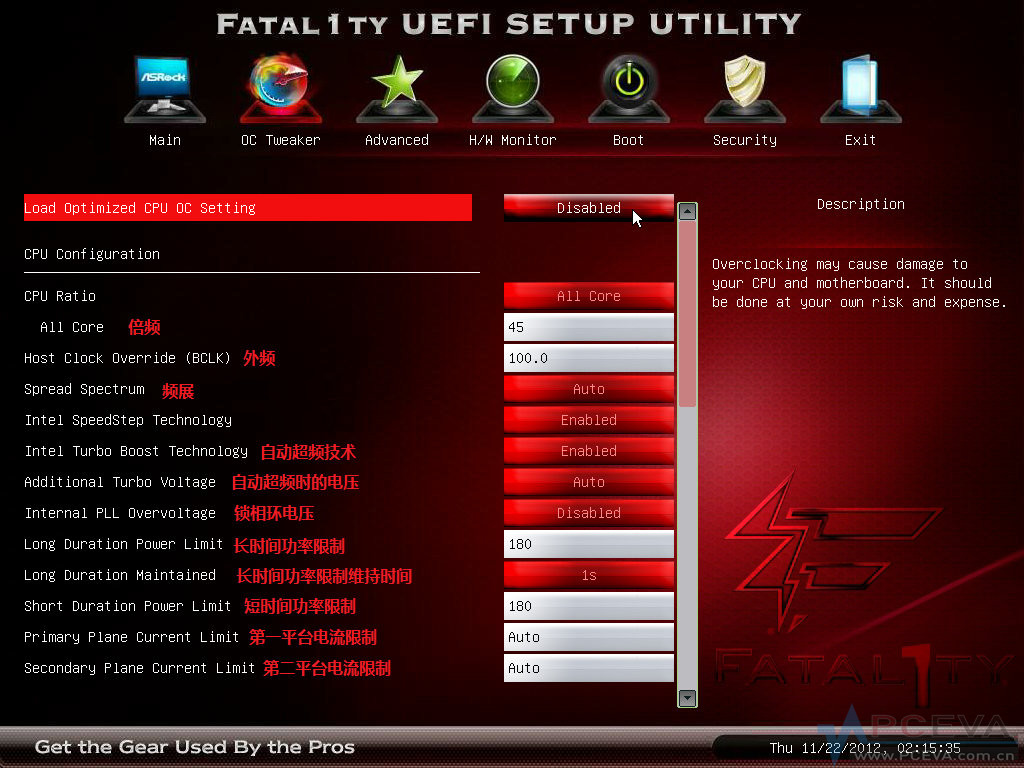Open the CPU Ratio All Core dropdown

click(x=588, y=296)
